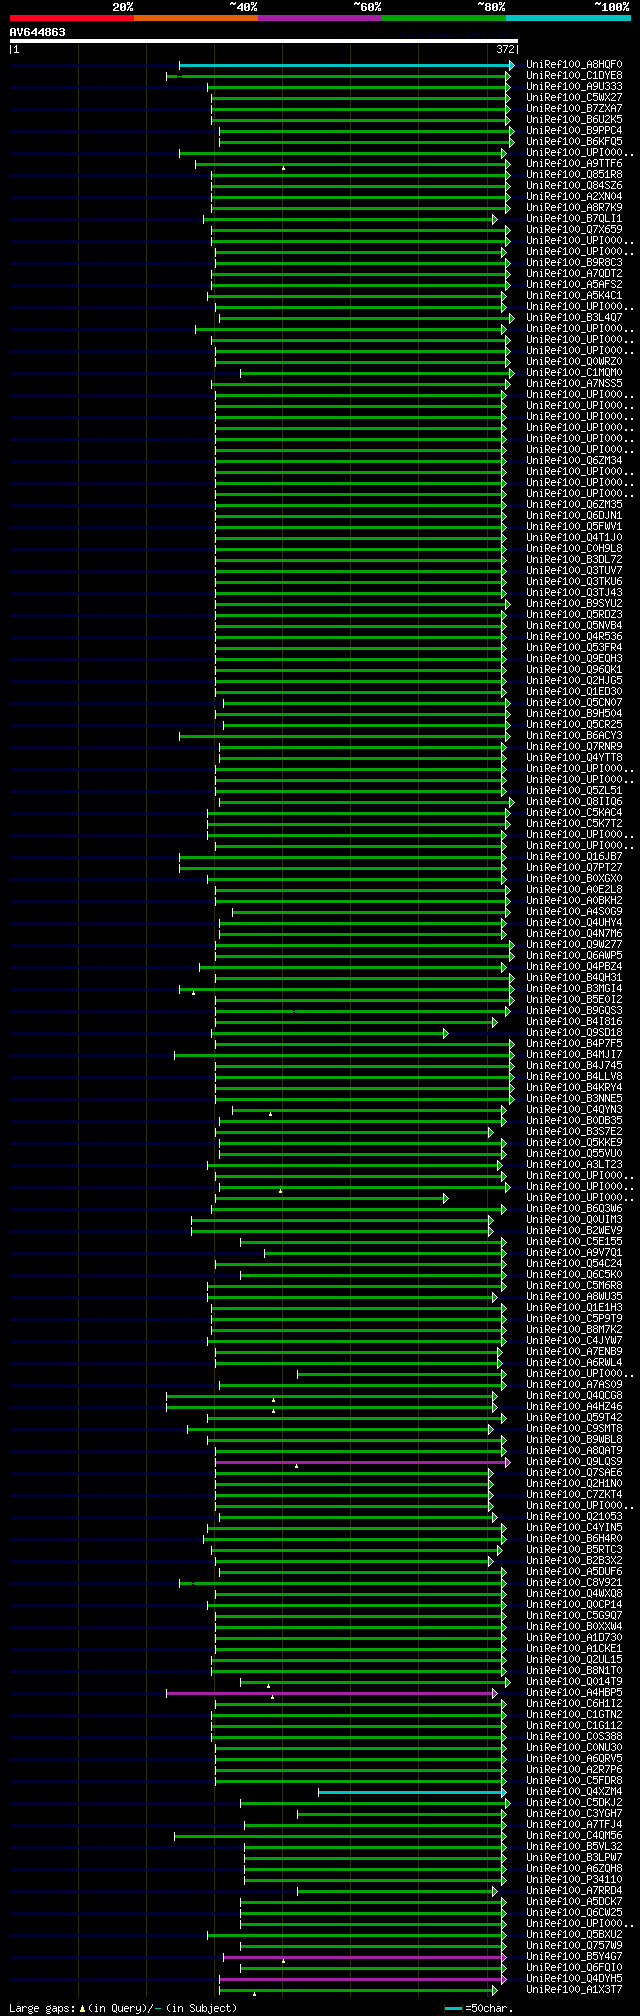Click hit UniRef100_B4MJI7
Image resolution: width=640 pixels, height=2016 pixels.
(574, 1055)
